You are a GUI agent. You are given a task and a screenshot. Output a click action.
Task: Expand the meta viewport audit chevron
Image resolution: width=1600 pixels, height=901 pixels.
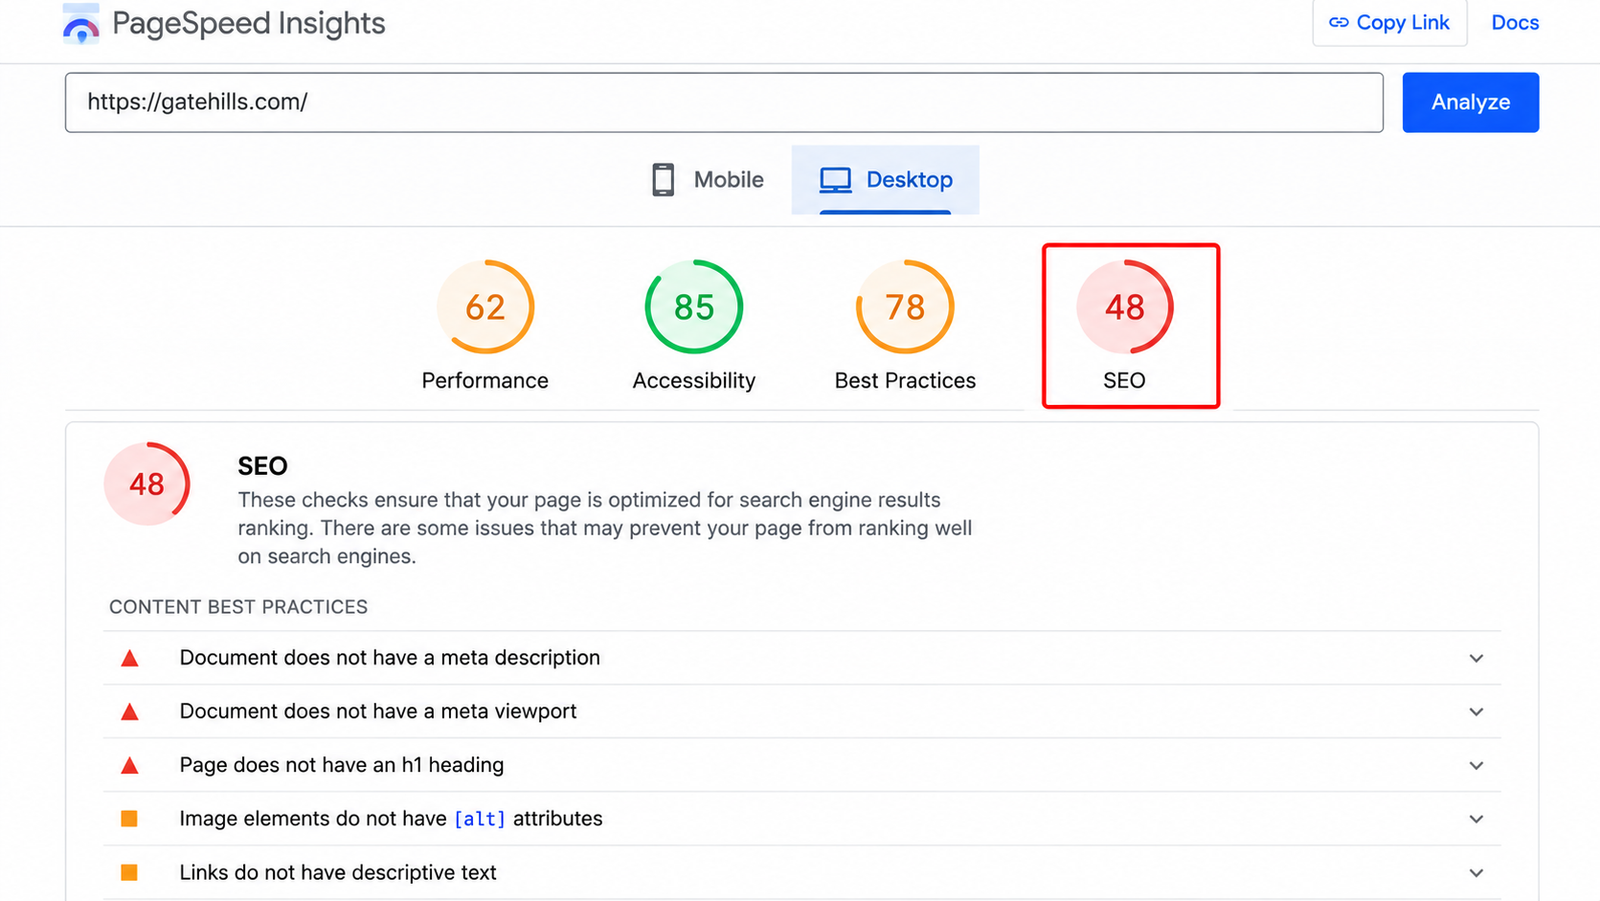(x=1476, y=712)
